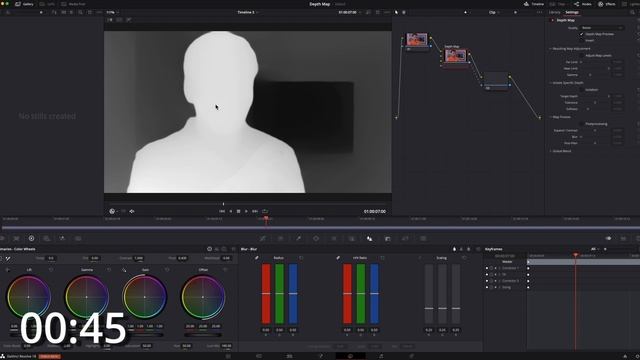
Task: Toggle Radius channel link icon
Action: tap(257, 258)
